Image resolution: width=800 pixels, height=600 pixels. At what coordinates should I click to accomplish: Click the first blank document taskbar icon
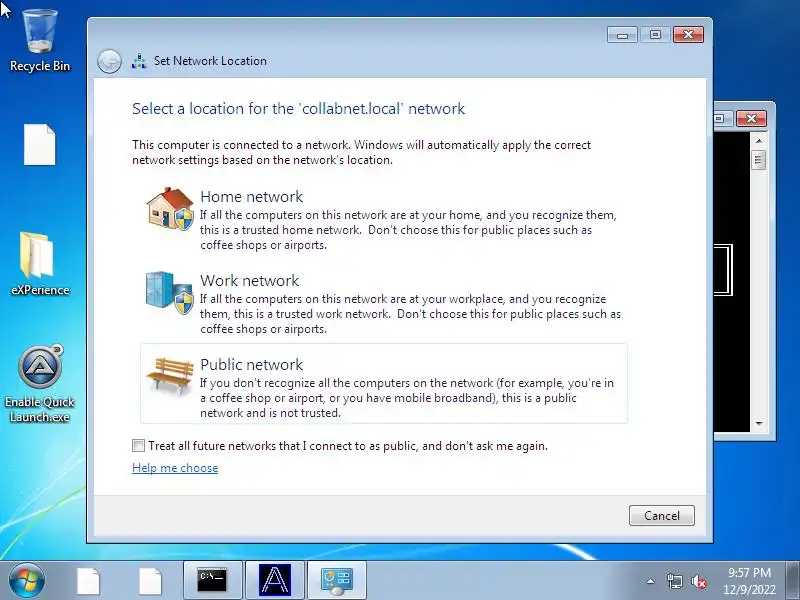[x=88, y=581]
